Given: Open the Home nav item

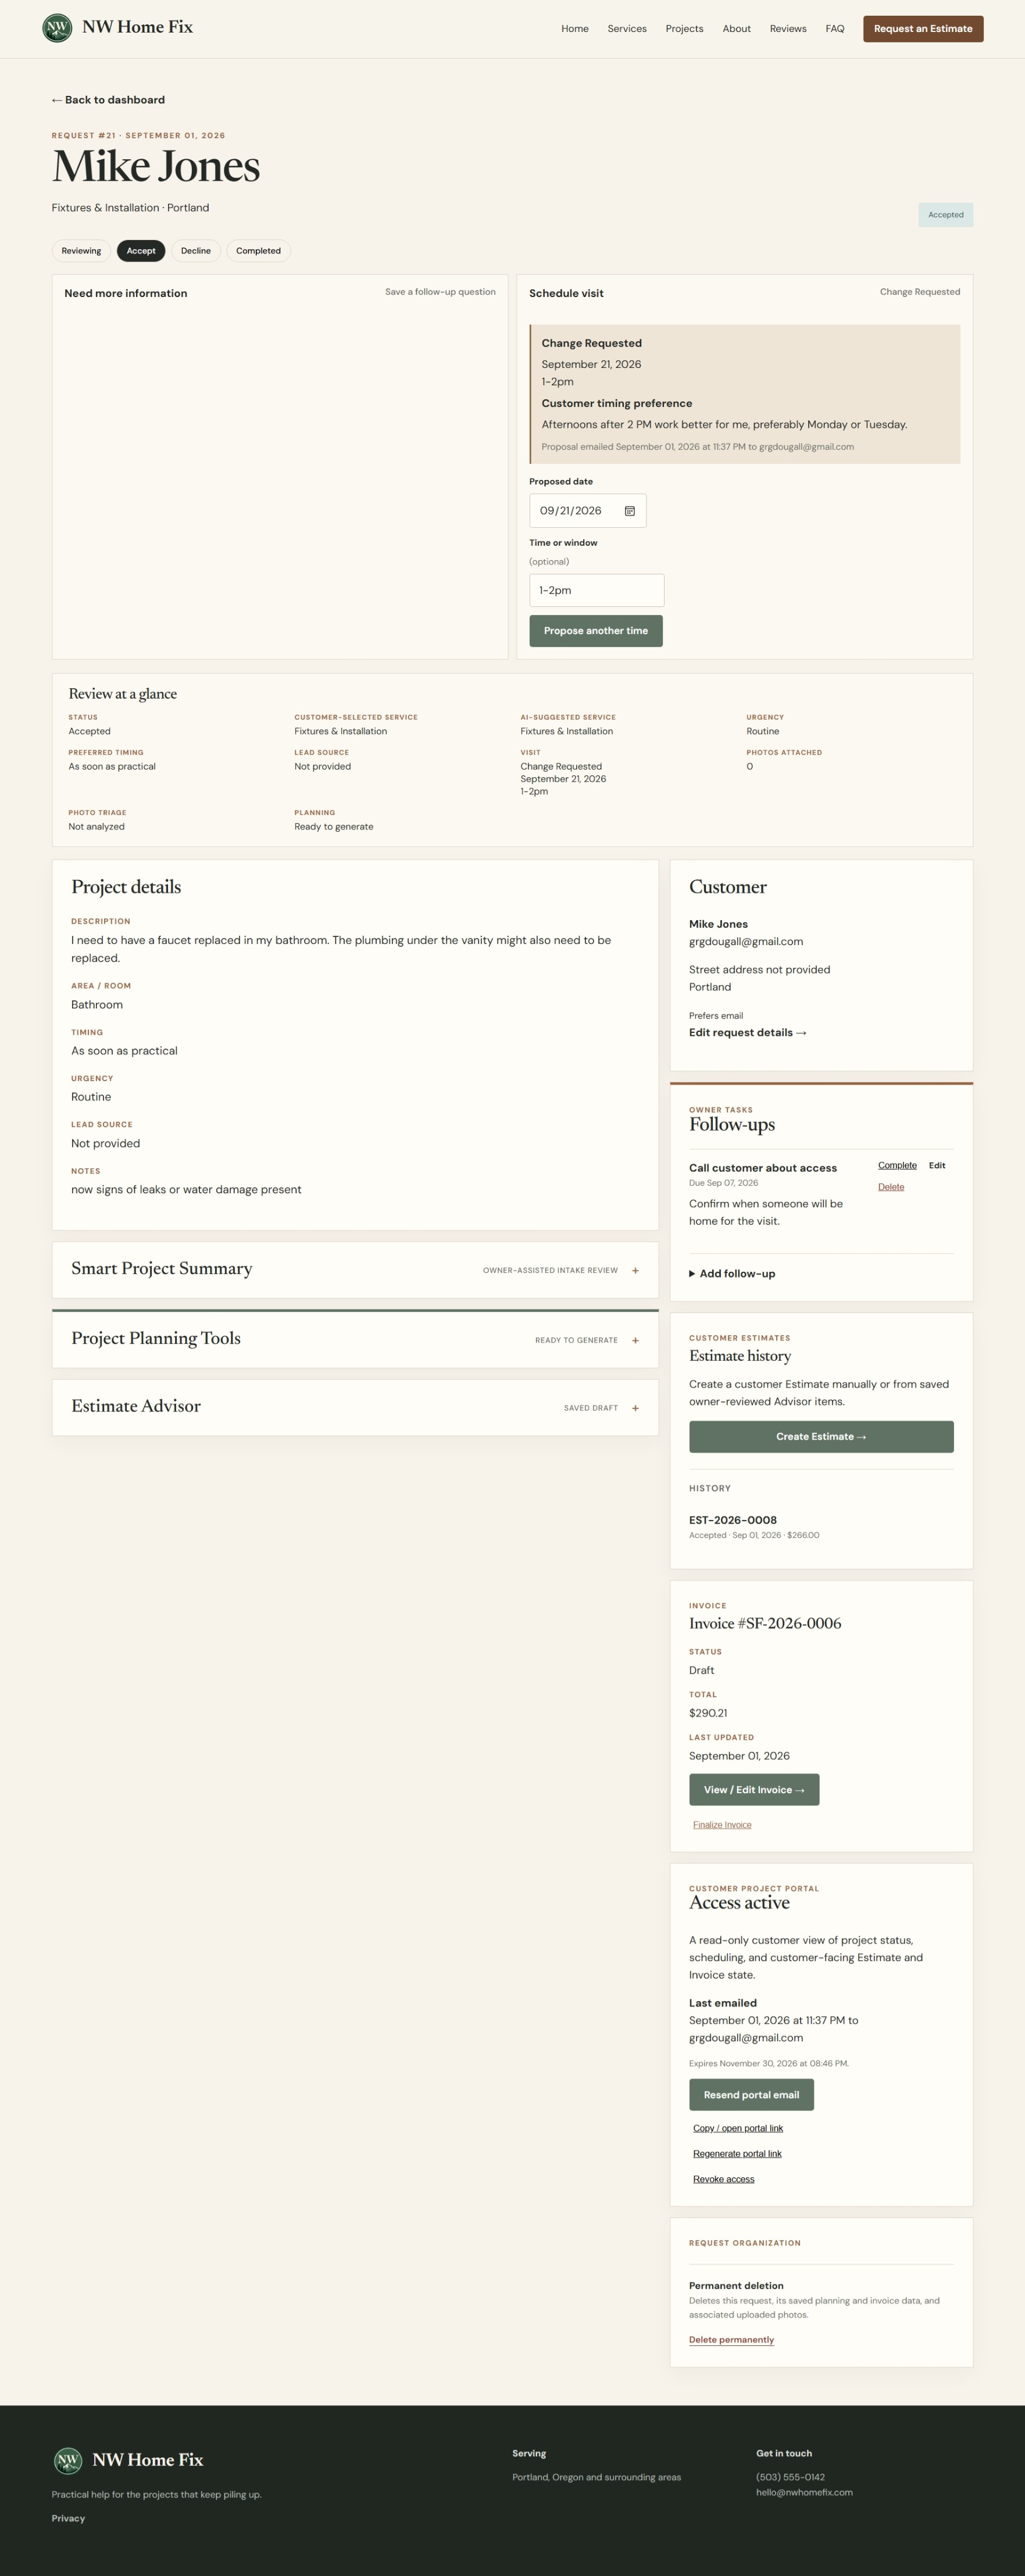Looking at the screenshot, I should point(575,29).
